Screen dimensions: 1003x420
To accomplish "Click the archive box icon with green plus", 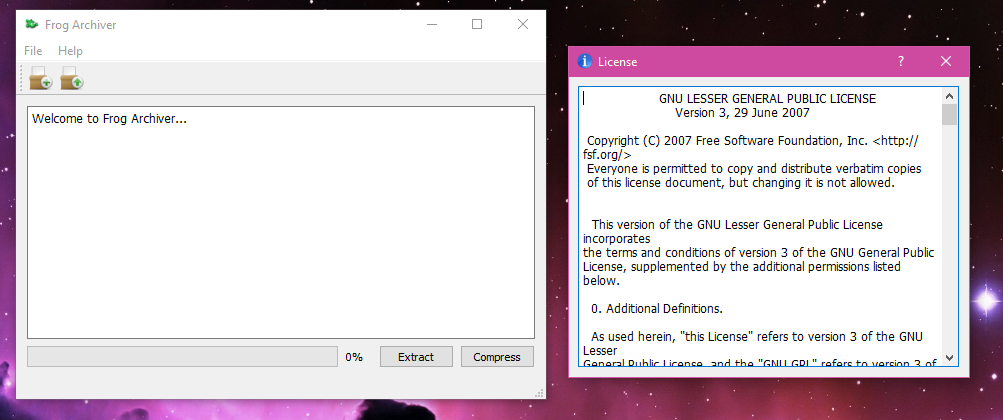I will coord(40,77).
